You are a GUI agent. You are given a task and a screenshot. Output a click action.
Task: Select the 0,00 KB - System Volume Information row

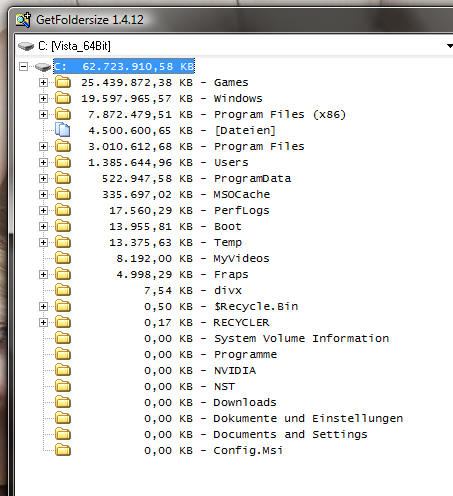click(266, 338)
